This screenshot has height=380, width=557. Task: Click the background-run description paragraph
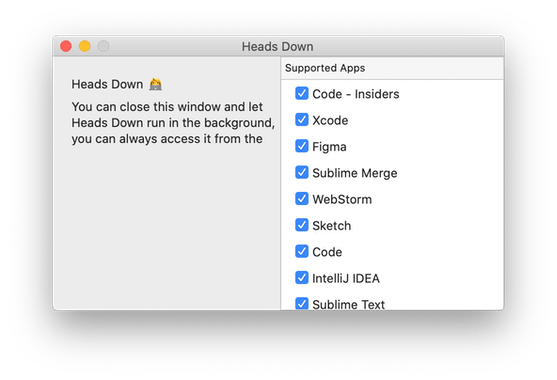173,123
